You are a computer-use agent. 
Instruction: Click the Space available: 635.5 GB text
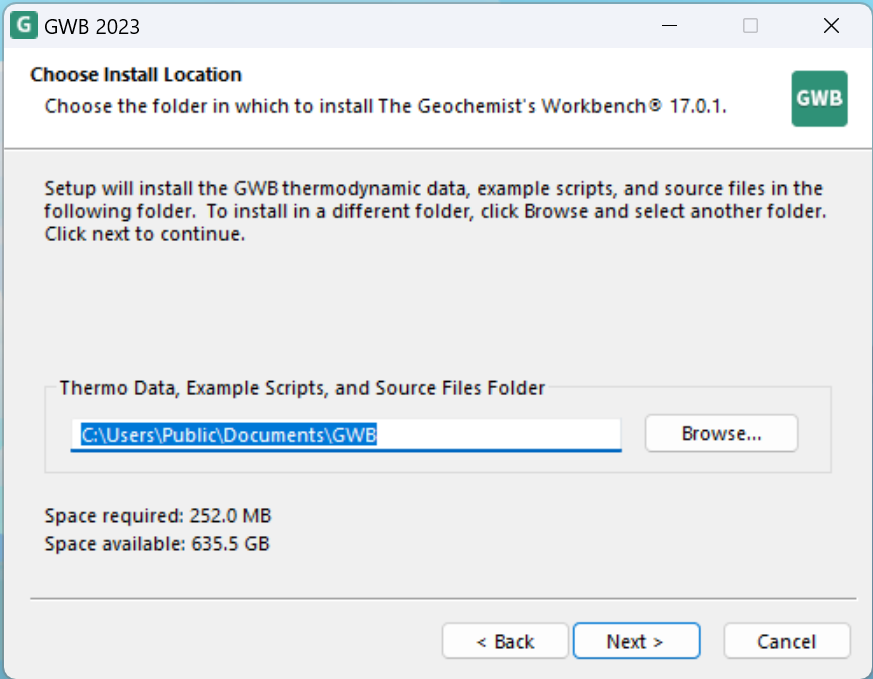[x=157, y=544]
